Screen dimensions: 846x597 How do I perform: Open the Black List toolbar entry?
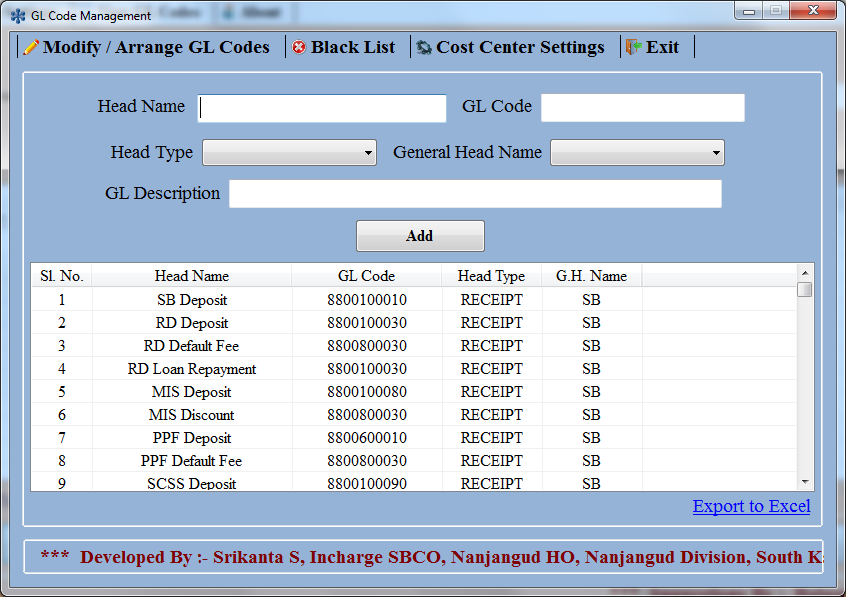point(346,46)
